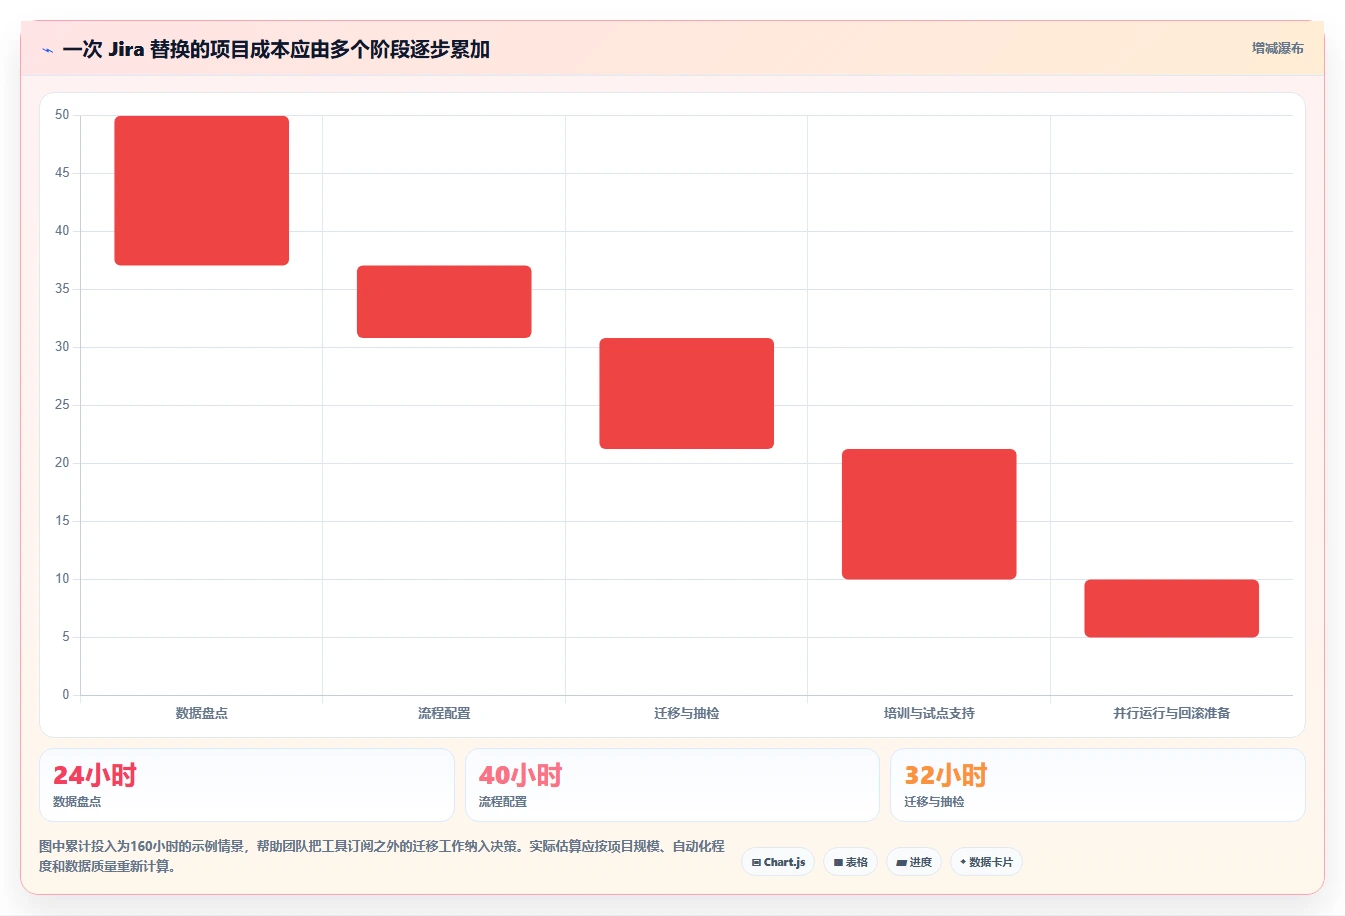Click the red 并行运行与回滚准备 waterfall bar
Viewport: 1345px width, 916px height.
[x=1172, y=608]
